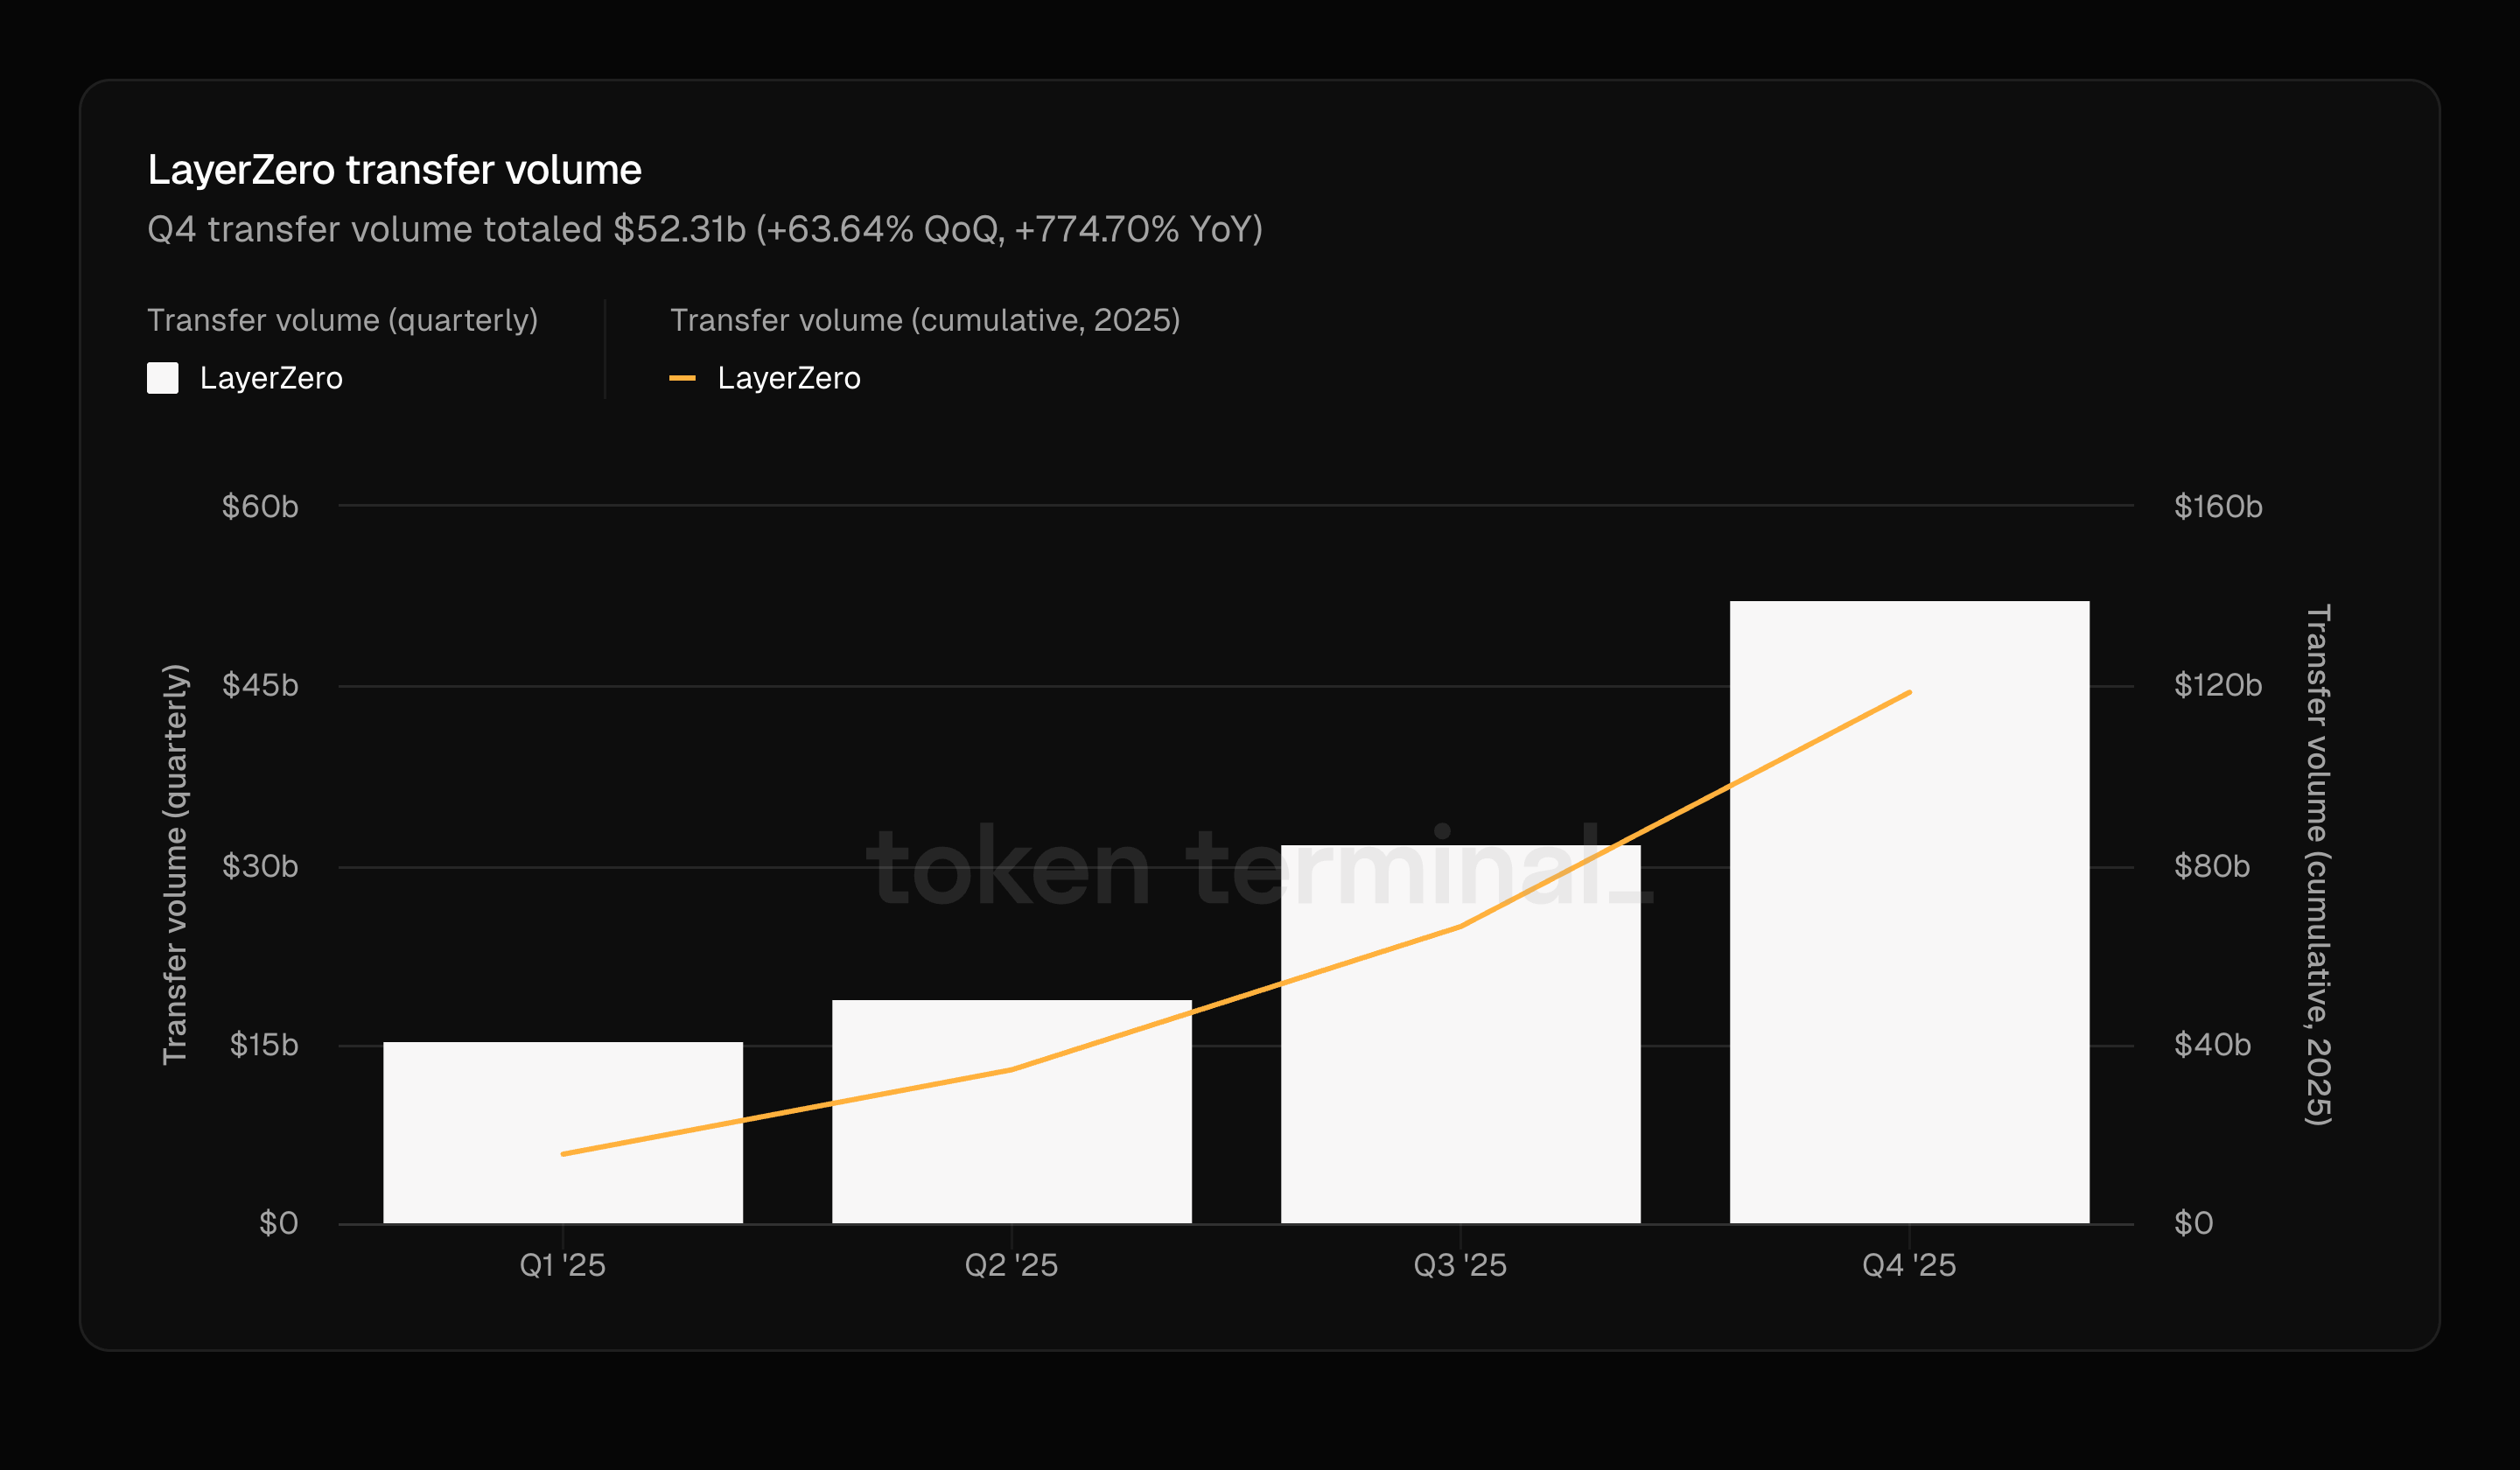Click the Transfer volume (quarterly) legend heading

click(x=342, y=320)
